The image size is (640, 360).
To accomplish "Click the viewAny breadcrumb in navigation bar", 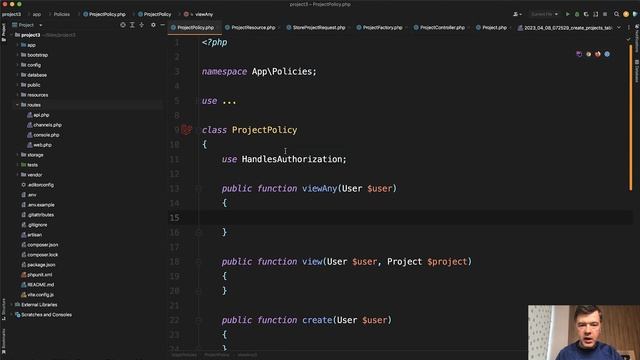I will [x=199, y=14].
